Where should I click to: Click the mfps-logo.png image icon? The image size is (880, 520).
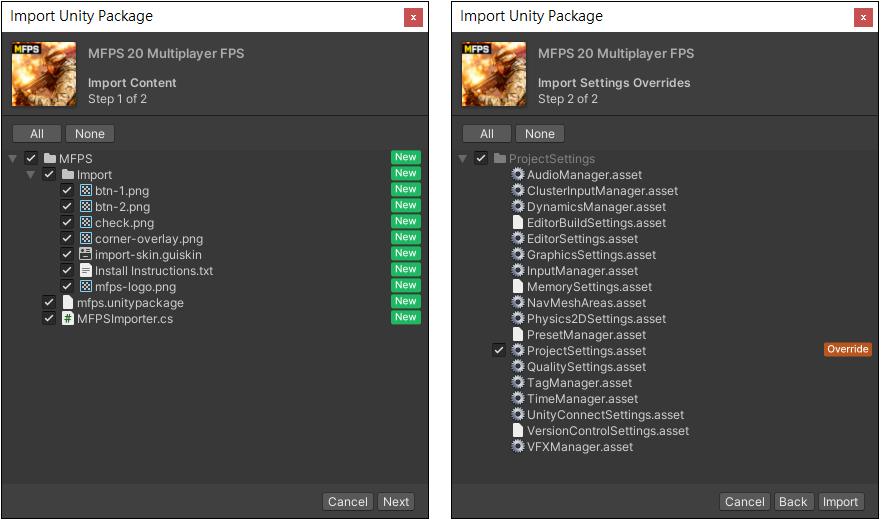(x=86, y=287)
